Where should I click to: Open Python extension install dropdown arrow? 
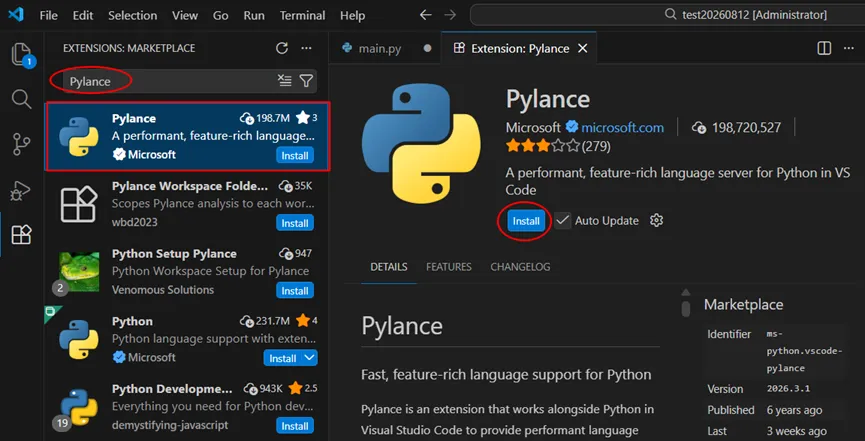310,358
